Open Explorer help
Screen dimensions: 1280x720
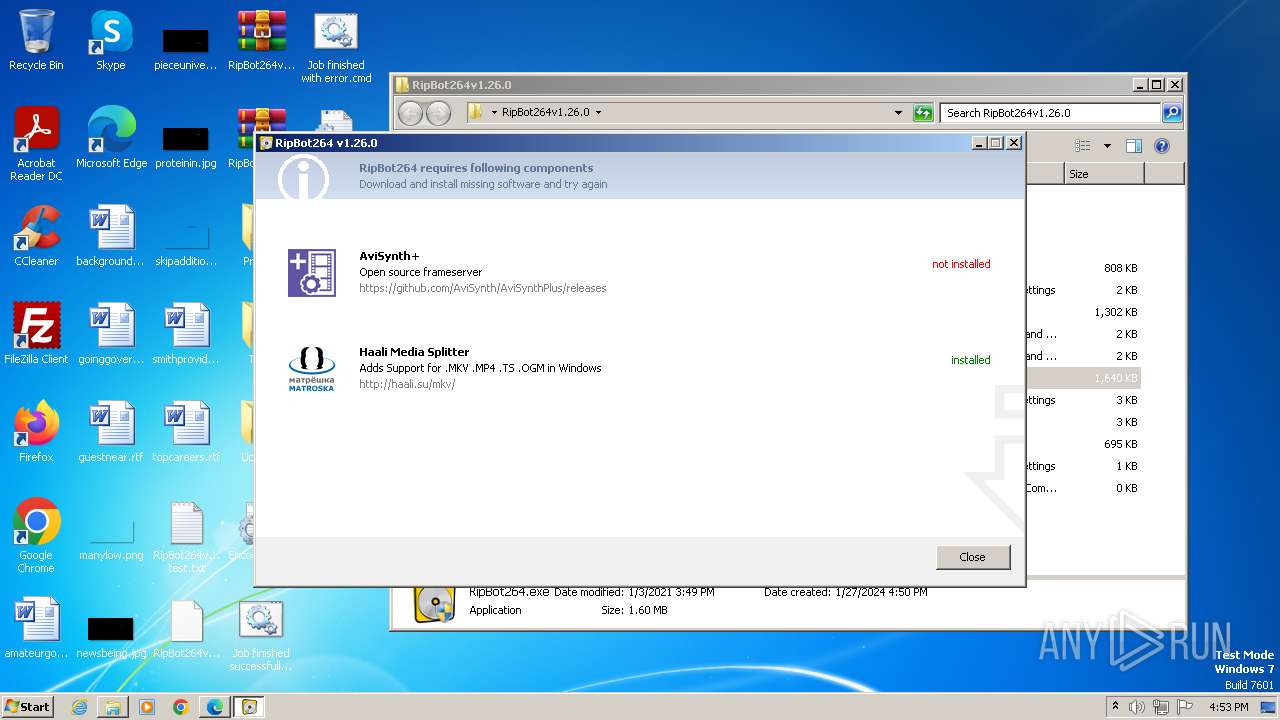1162,146
